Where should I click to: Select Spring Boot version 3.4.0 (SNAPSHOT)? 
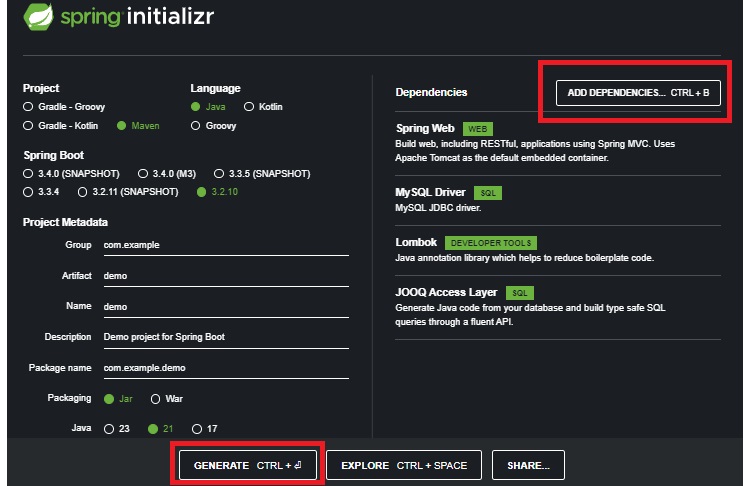[x=28, y=173]
